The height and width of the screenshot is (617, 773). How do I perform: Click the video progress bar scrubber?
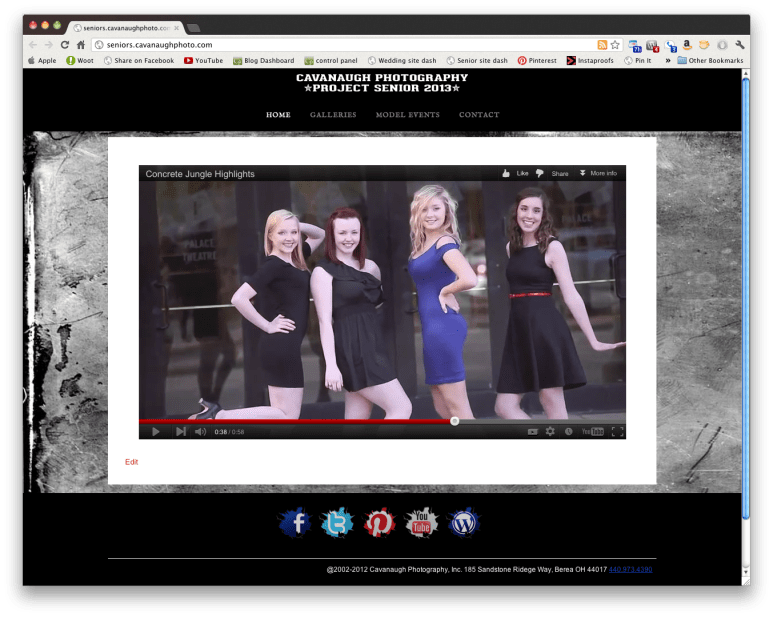tap(455, 421)
